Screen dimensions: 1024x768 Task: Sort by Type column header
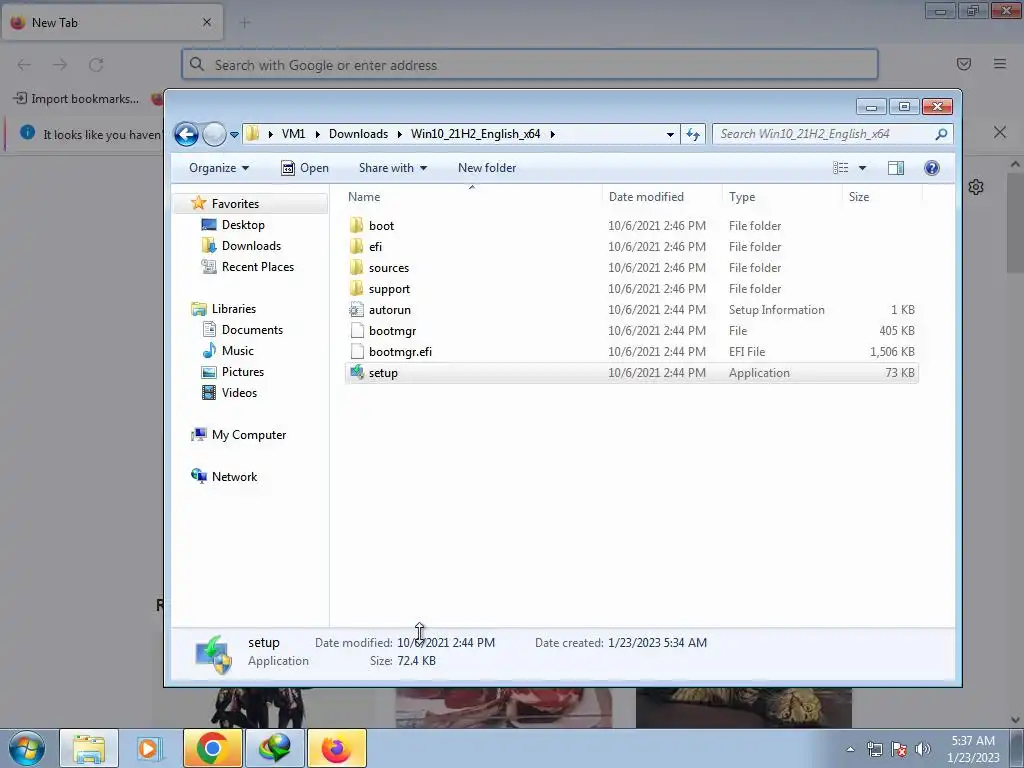pos(782,197)
